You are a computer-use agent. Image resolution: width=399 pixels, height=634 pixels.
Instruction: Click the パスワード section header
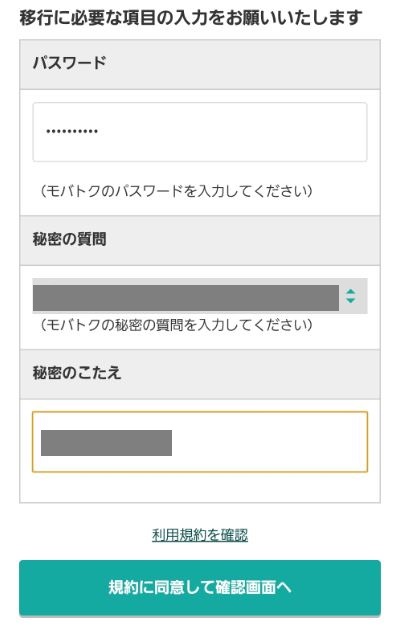coord(200,64)
